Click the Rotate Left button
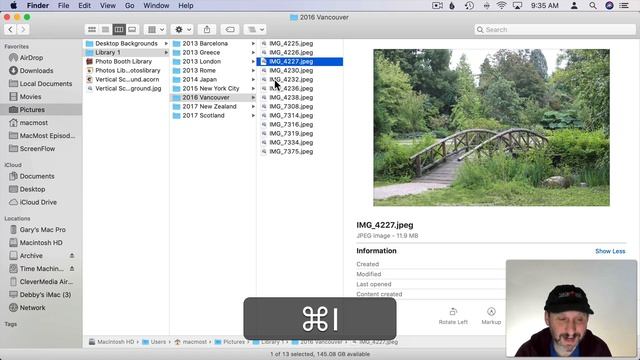Screen dimensions: 640x360 tap(453, 316)
